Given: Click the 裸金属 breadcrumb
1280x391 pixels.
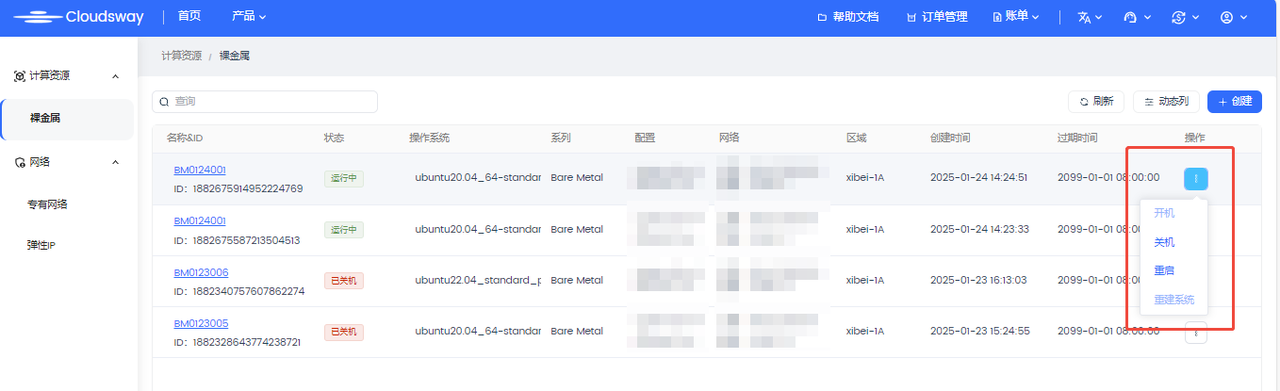Looking at the screenshot, I should pos(234,56).
